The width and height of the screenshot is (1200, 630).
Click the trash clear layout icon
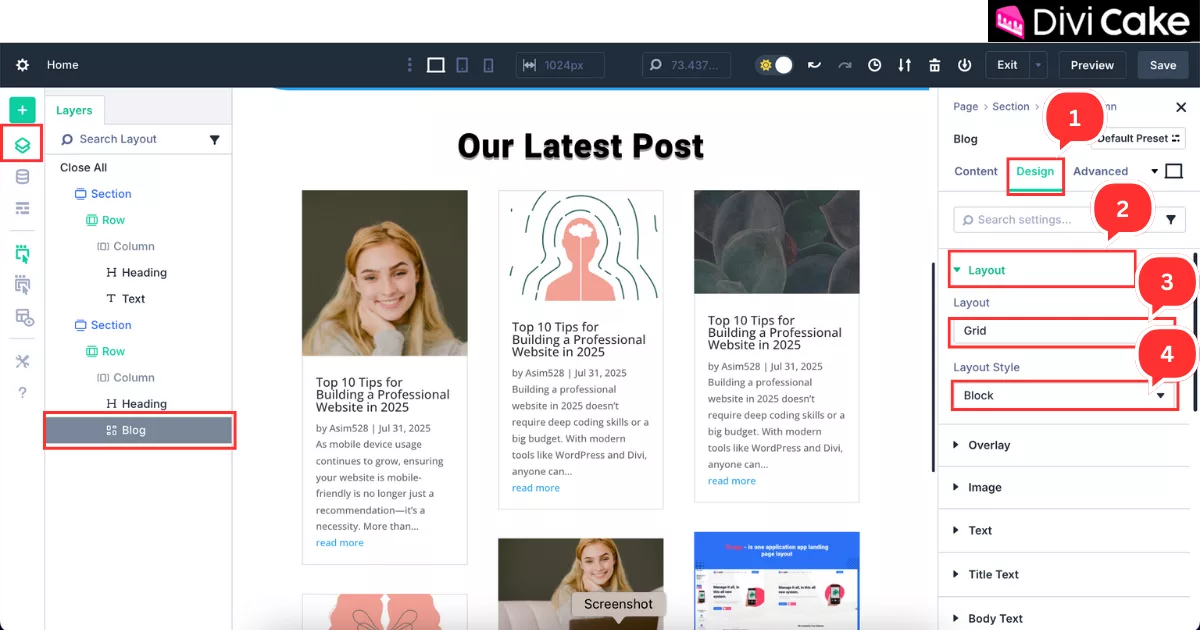[x=934, y=65]
